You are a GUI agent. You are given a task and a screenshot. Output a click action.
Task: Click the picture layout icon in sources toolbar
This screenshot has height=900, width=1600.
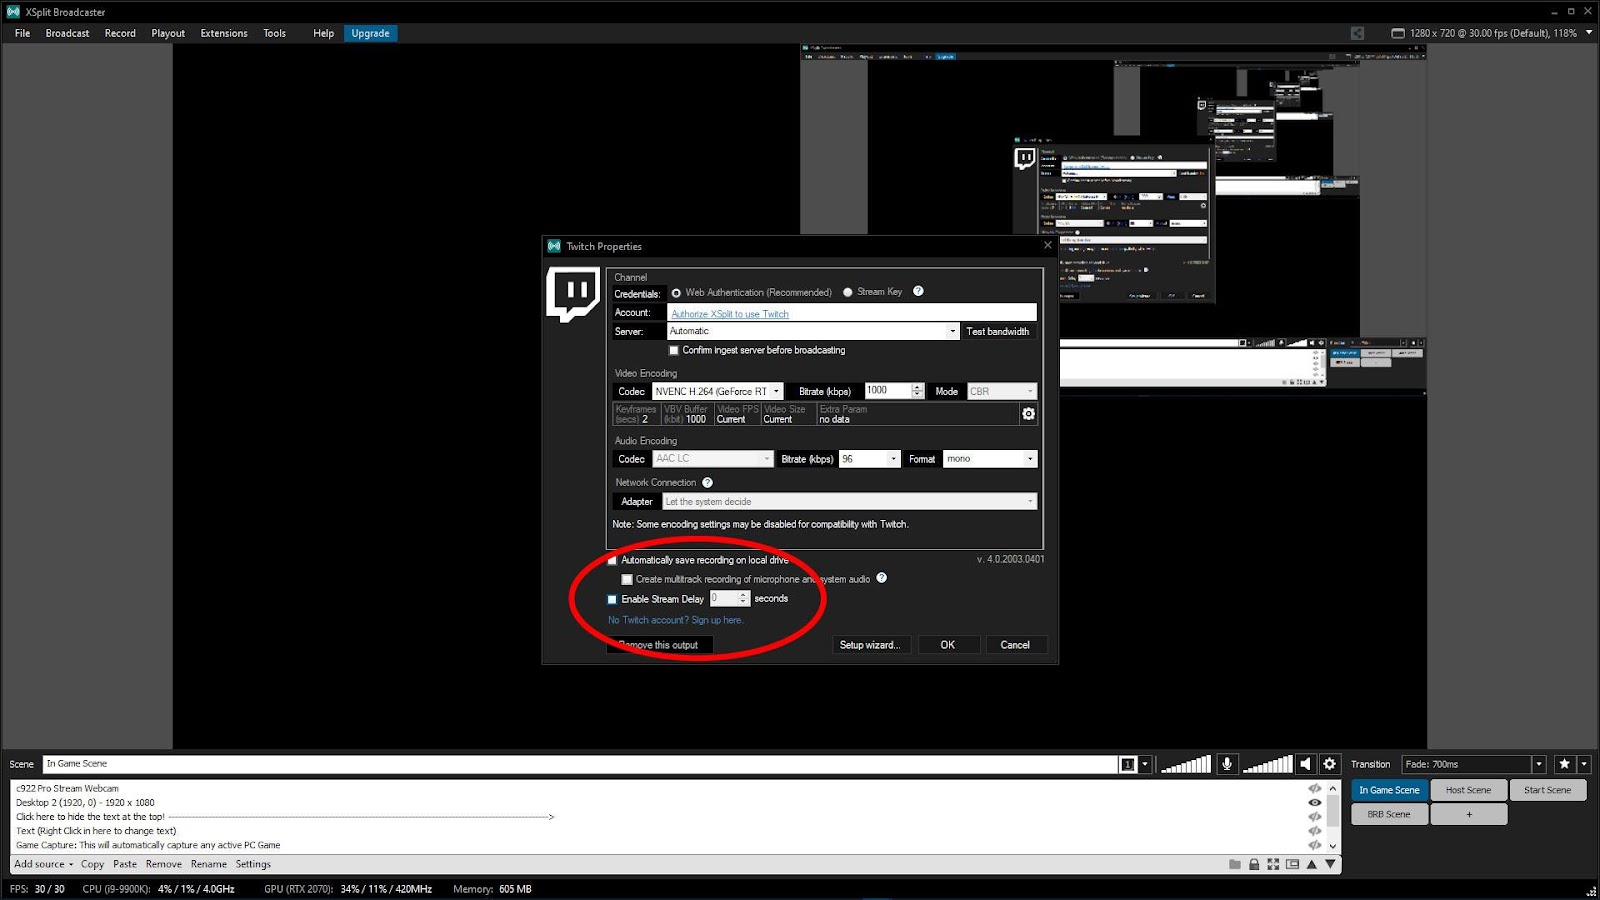1292,864
